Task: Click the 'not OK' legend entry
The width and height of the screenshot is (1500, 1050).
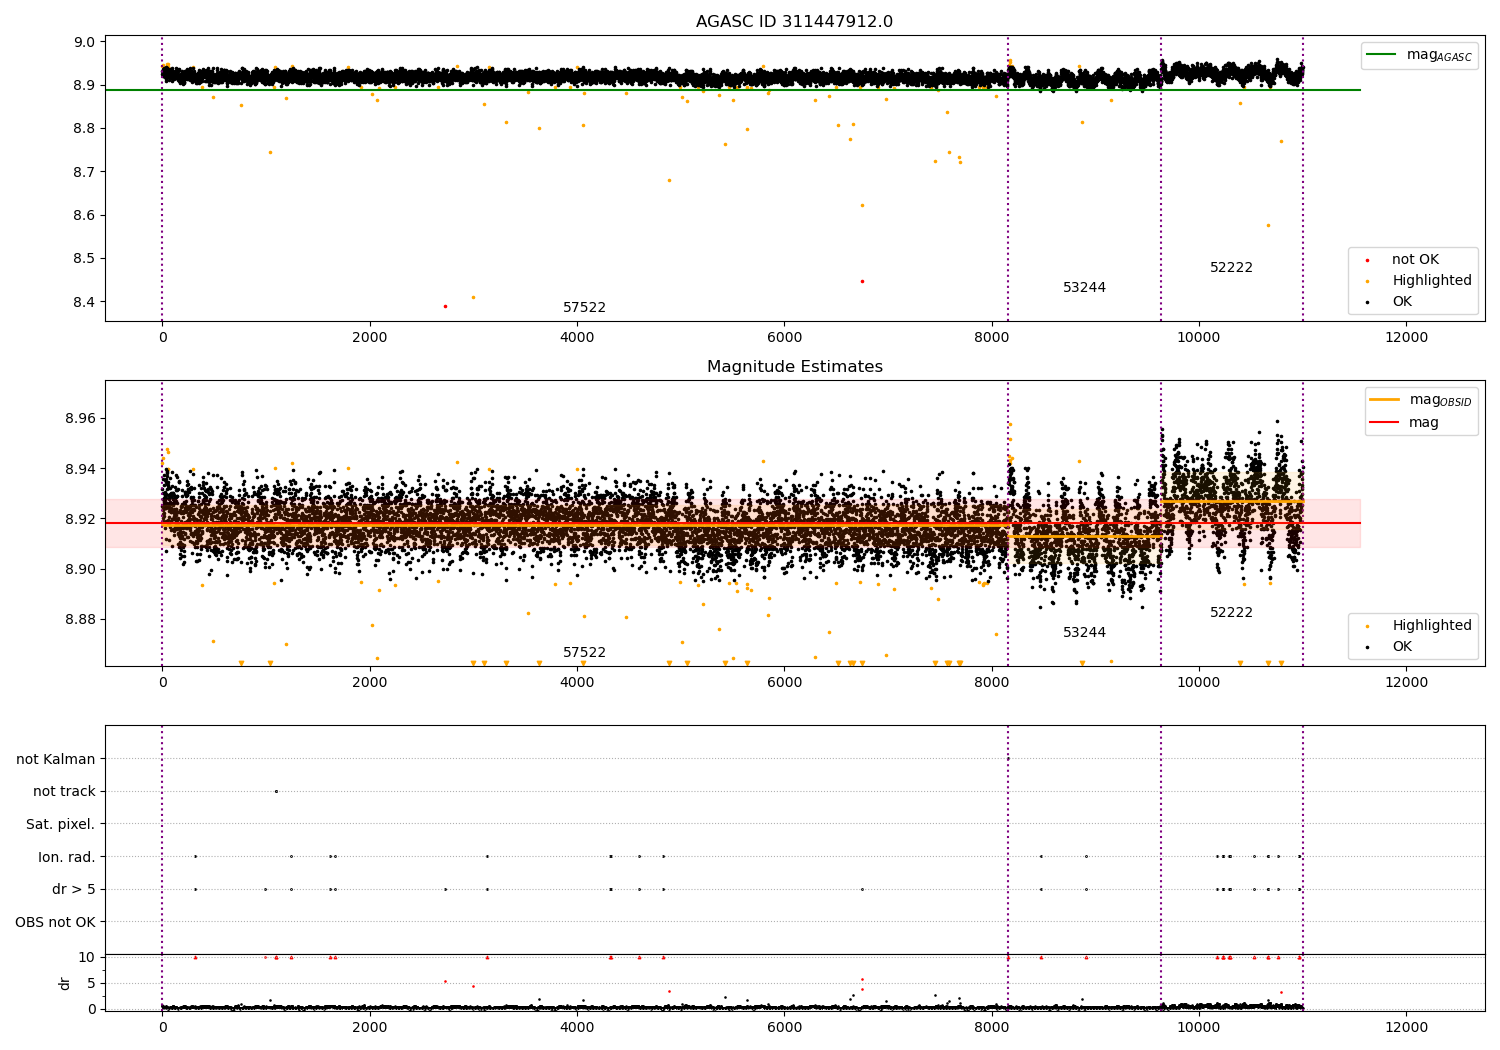Action: pos(1415,260)
